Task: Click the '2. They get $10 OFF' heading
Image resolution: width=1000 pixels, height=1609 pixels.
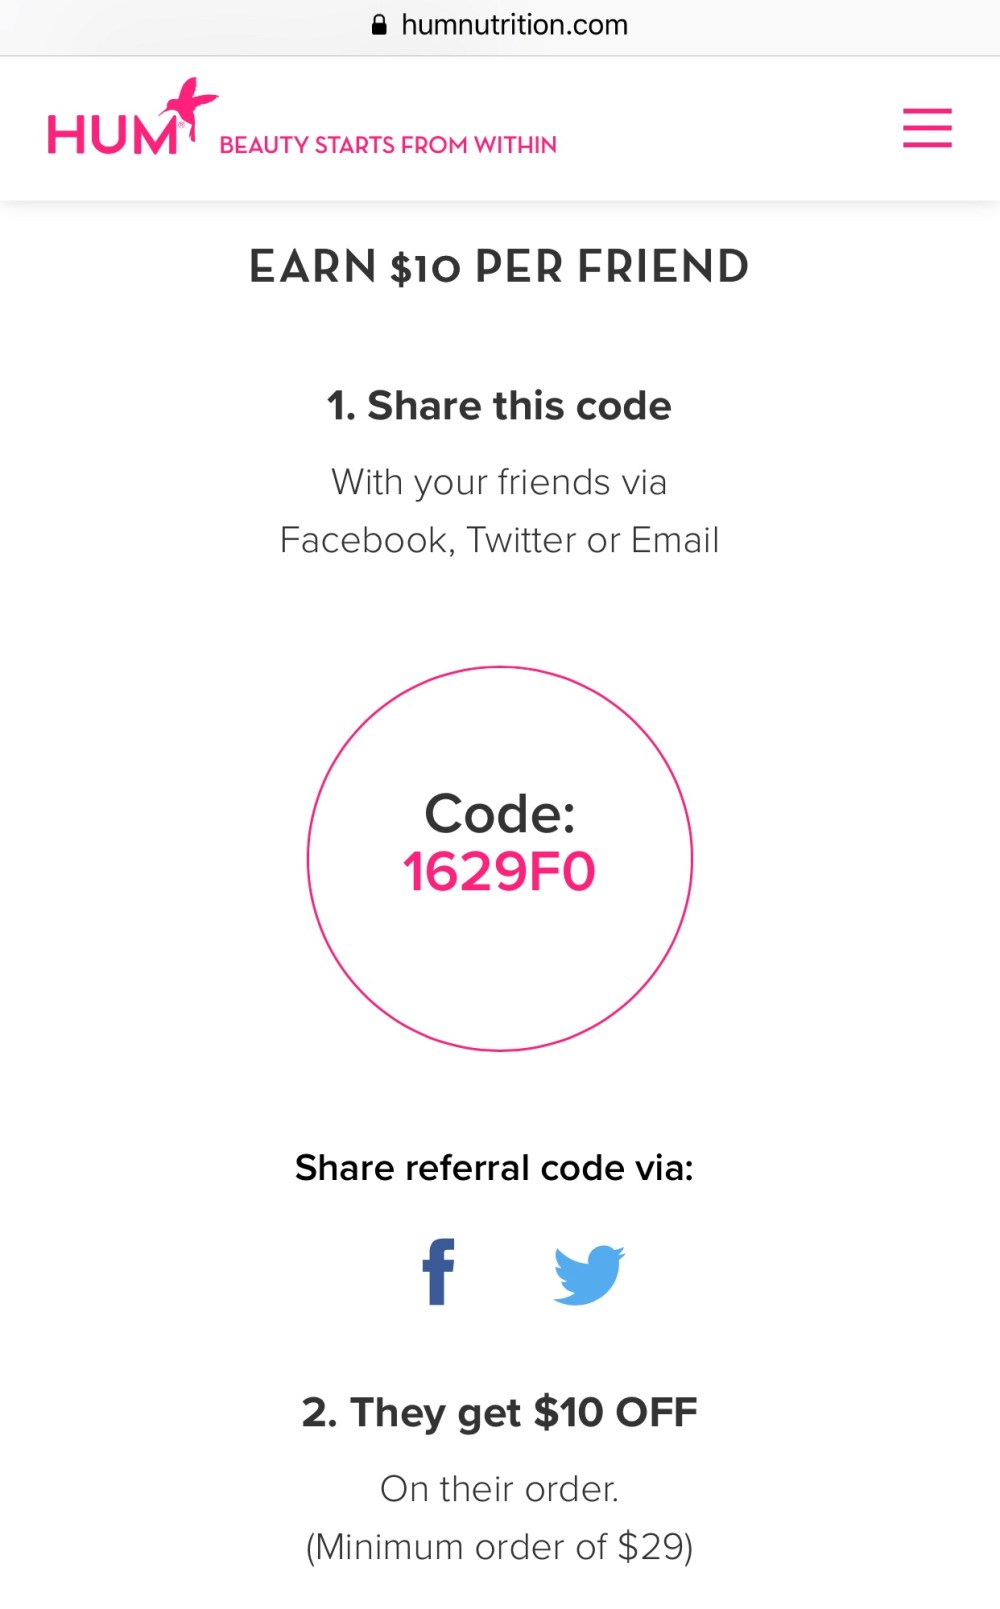Action: (499, 1412)
